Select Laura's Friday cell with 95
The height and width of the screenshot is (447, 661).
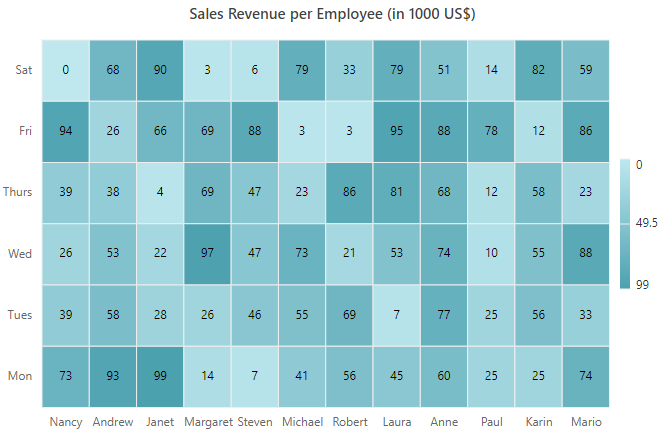click(x=396, y=132)
